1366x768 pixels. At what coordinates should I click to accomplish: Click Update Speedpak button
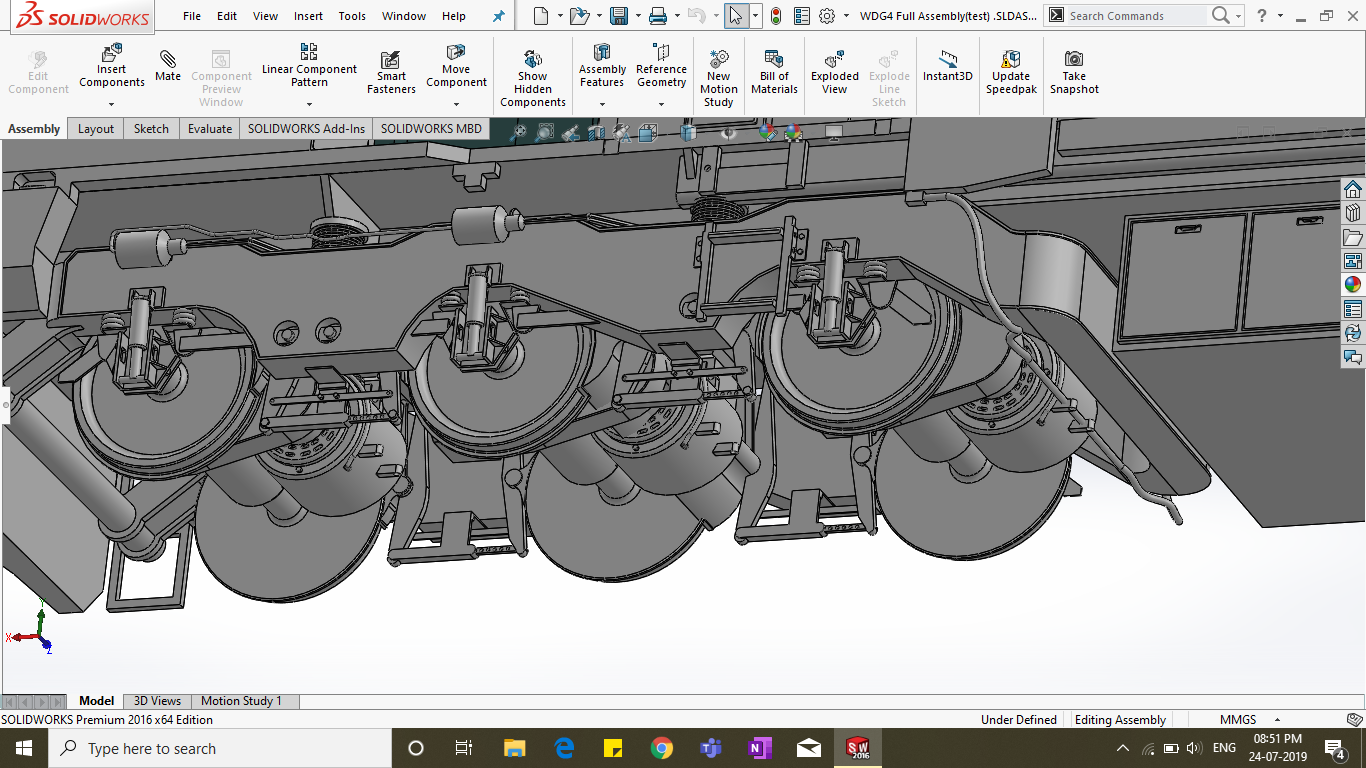point(1010,60)
